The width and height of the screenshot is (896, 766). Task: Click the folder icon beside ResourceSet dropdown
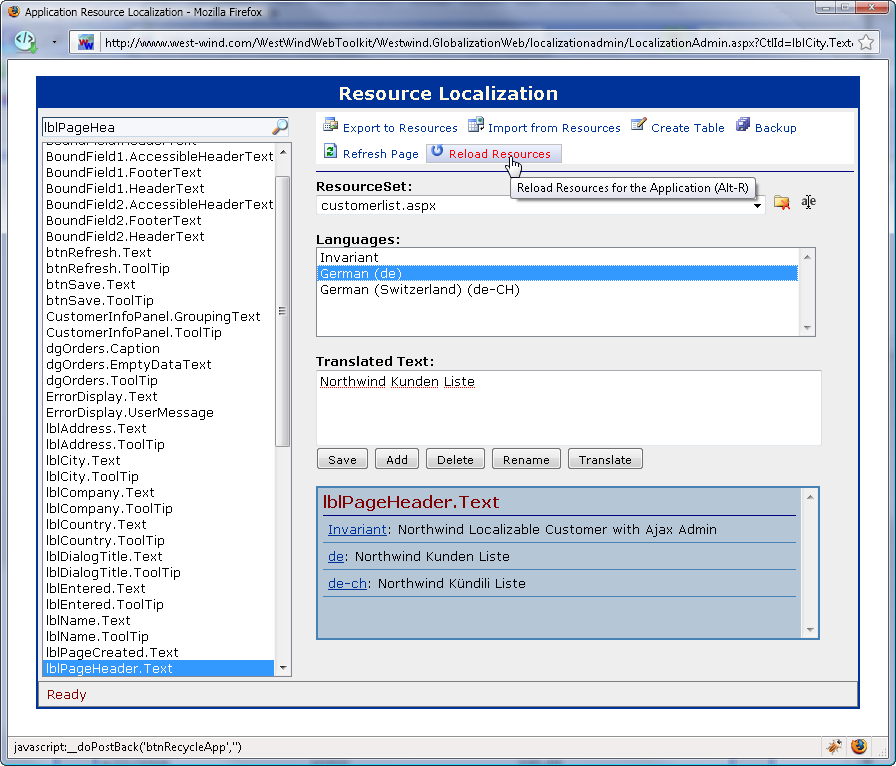(x=782, y=203)
